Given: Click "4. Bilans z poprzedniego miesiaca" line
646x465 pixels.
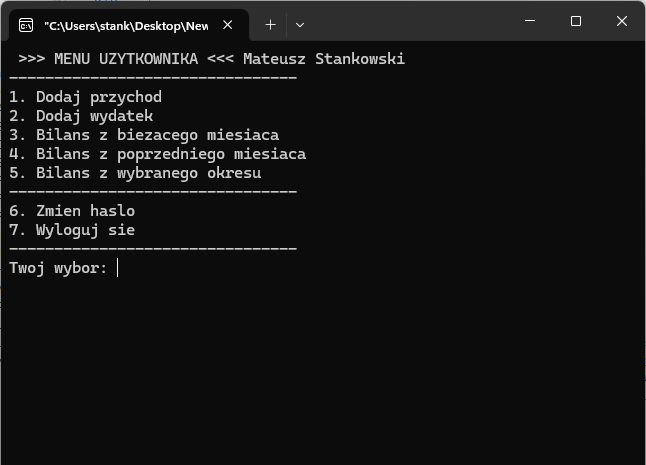Looking at the screenshot, I should pyautogui.click(x=157, y=154).
